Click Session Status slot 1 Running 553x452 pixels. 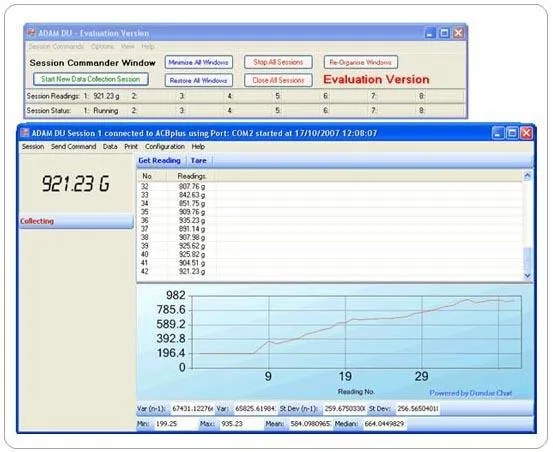pyautogui.click(x=105, y=111)
